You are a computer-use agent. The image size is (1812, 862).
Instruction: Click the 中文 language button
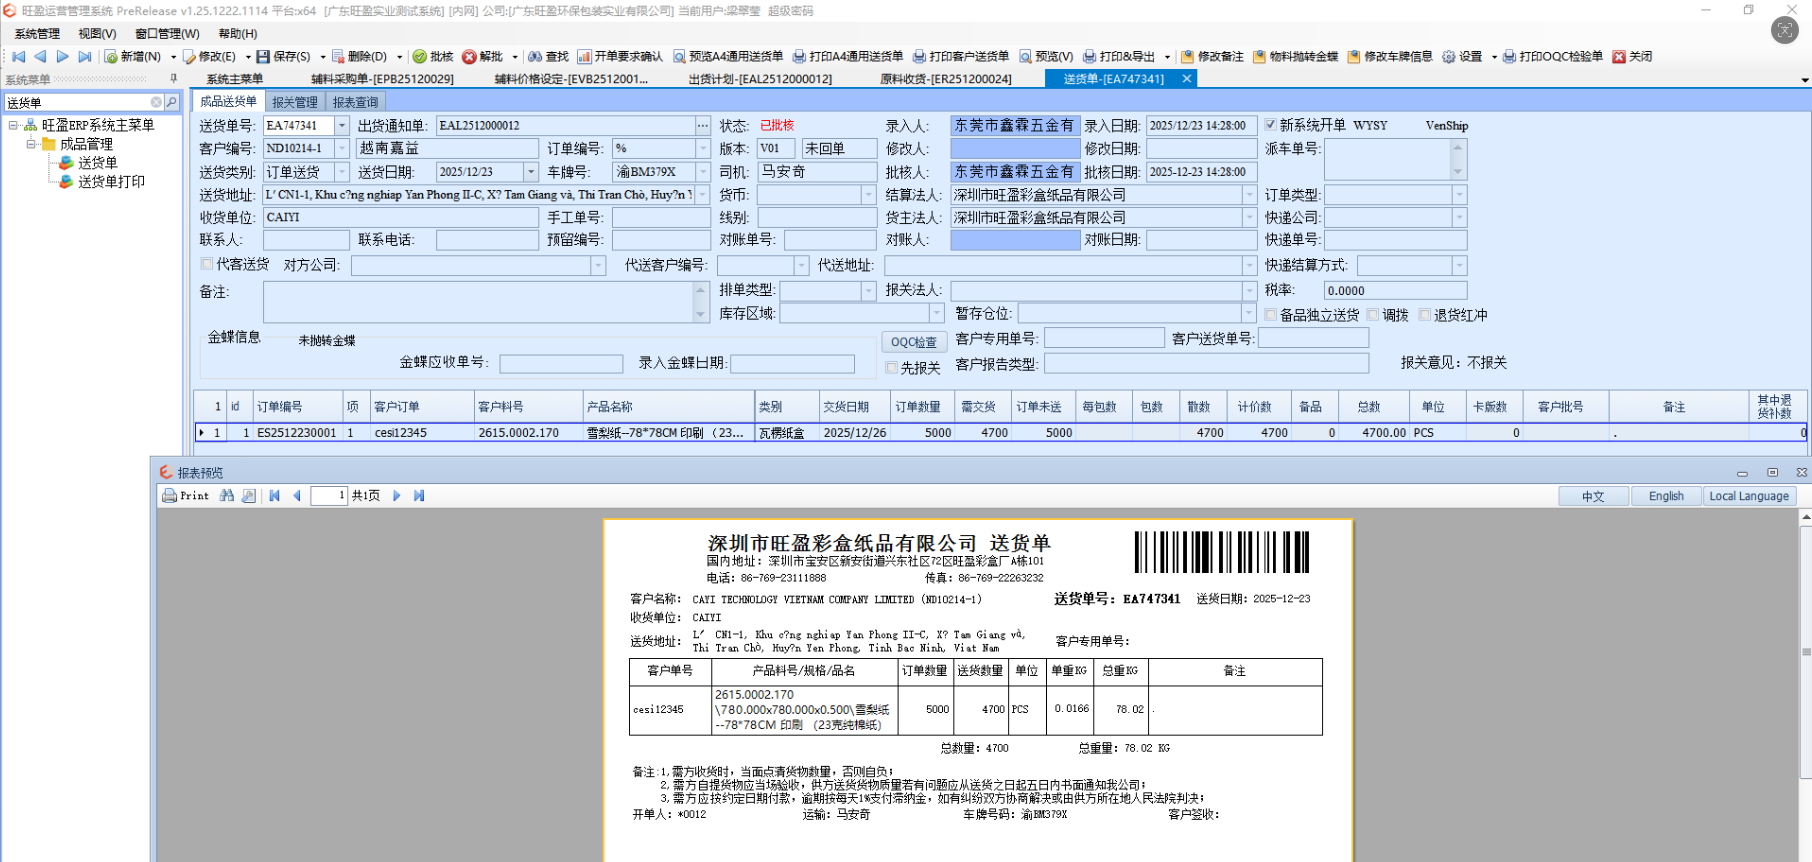click(1593, 496)
